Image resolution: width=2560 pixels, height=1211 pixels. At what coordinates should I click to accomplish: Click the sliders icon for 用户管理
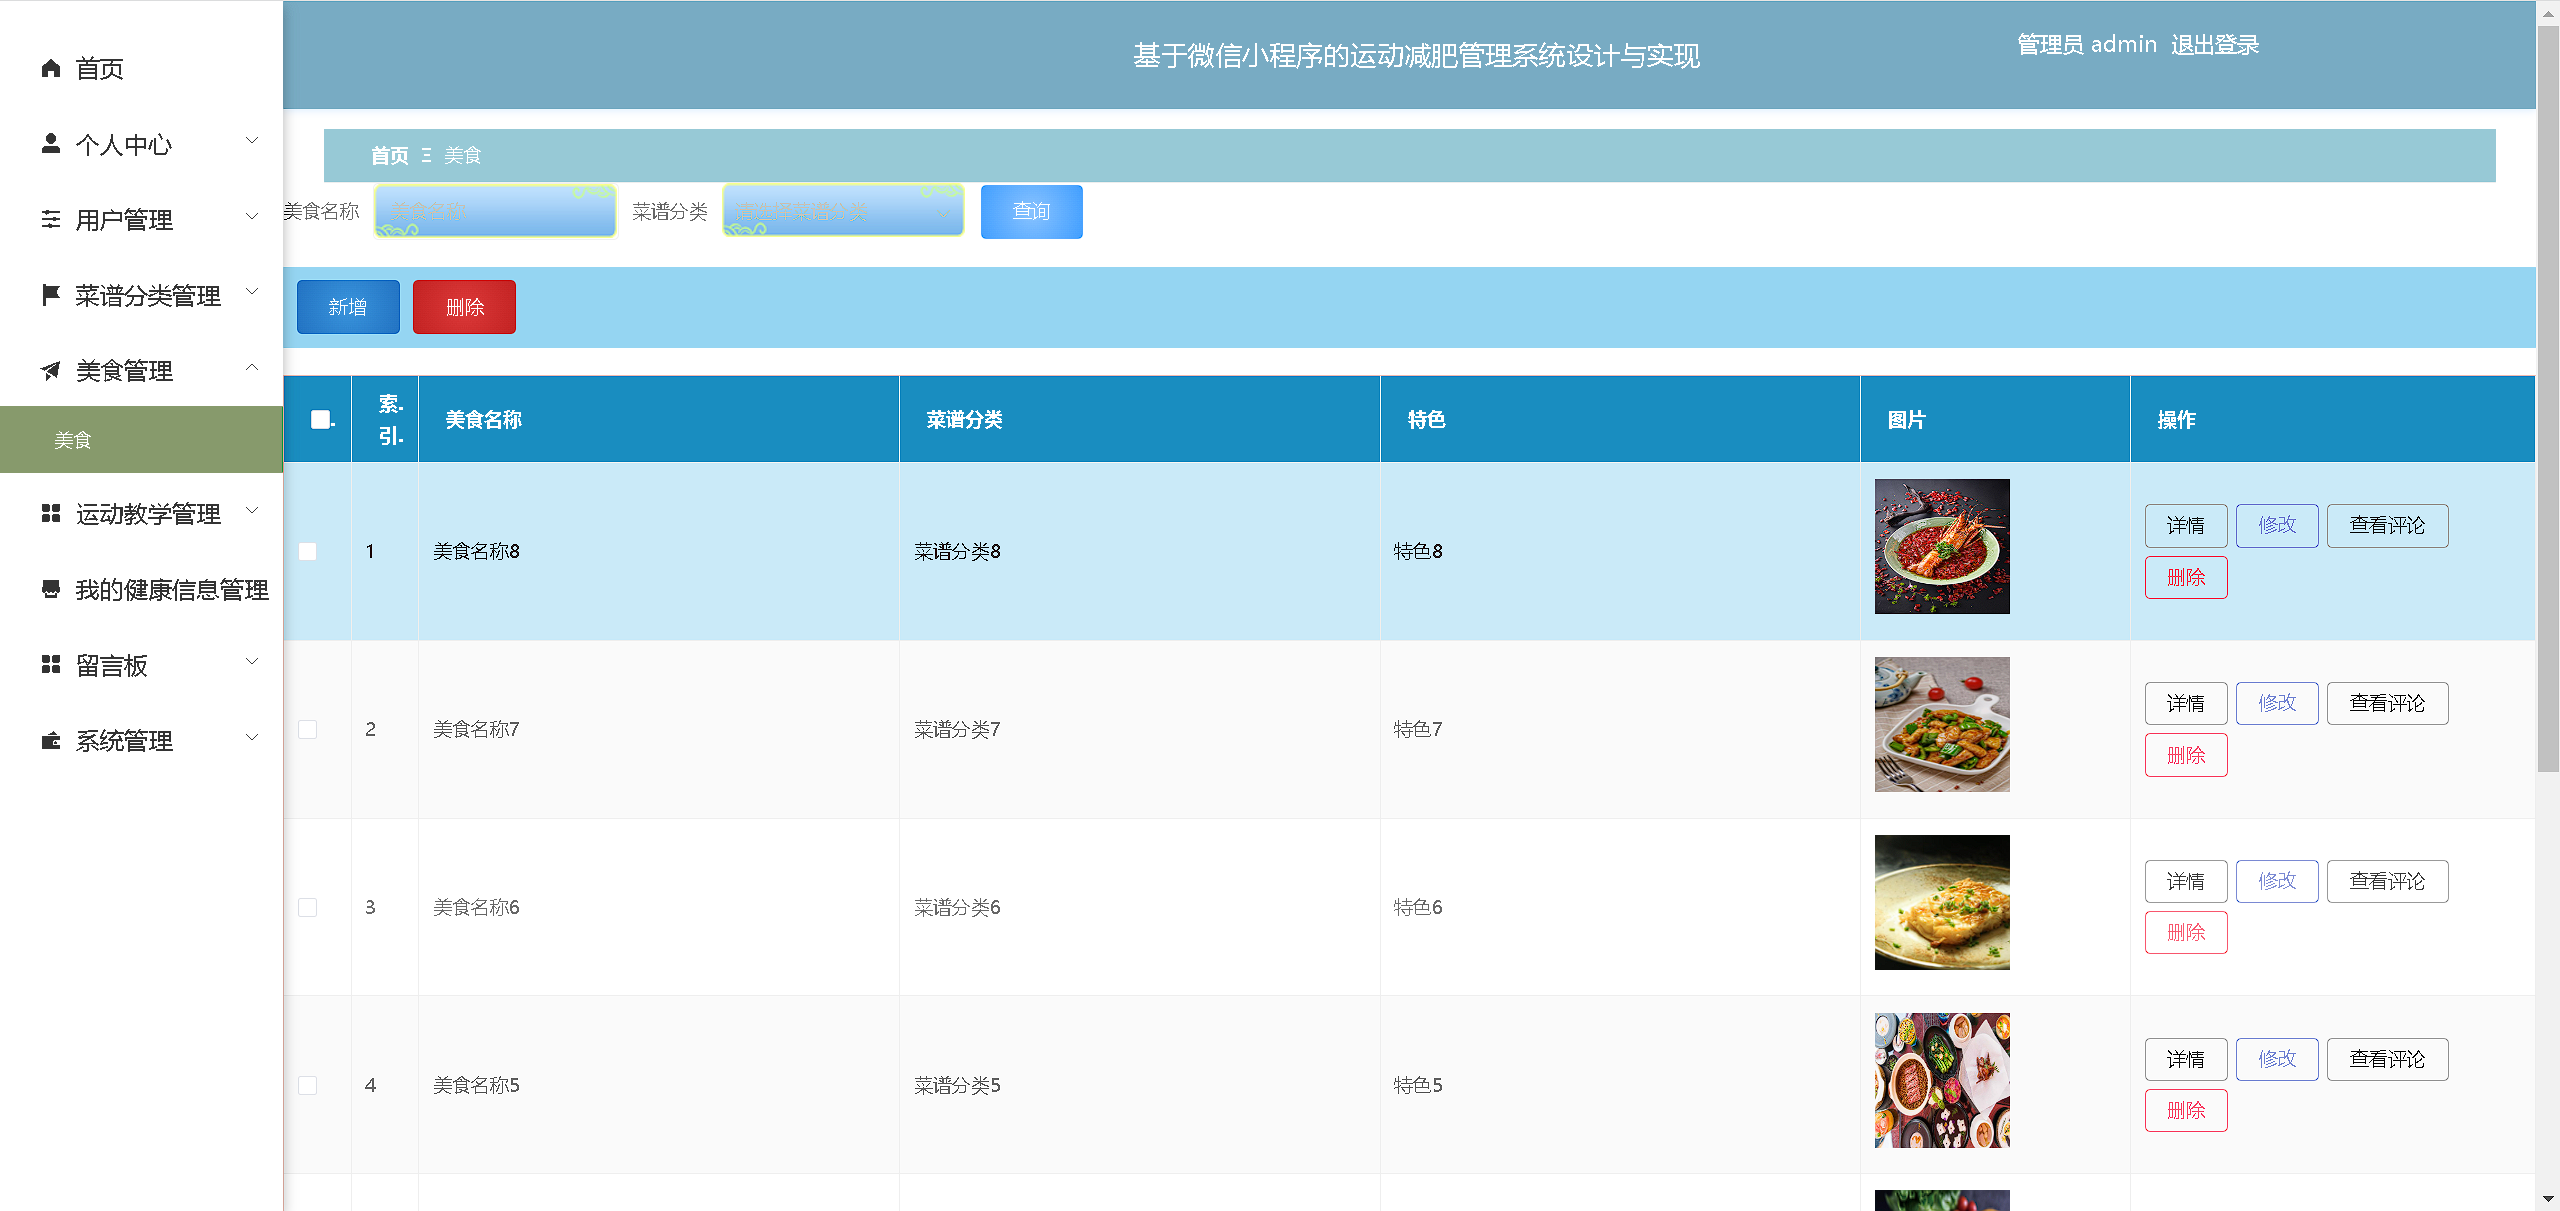[x=51, y=219]
